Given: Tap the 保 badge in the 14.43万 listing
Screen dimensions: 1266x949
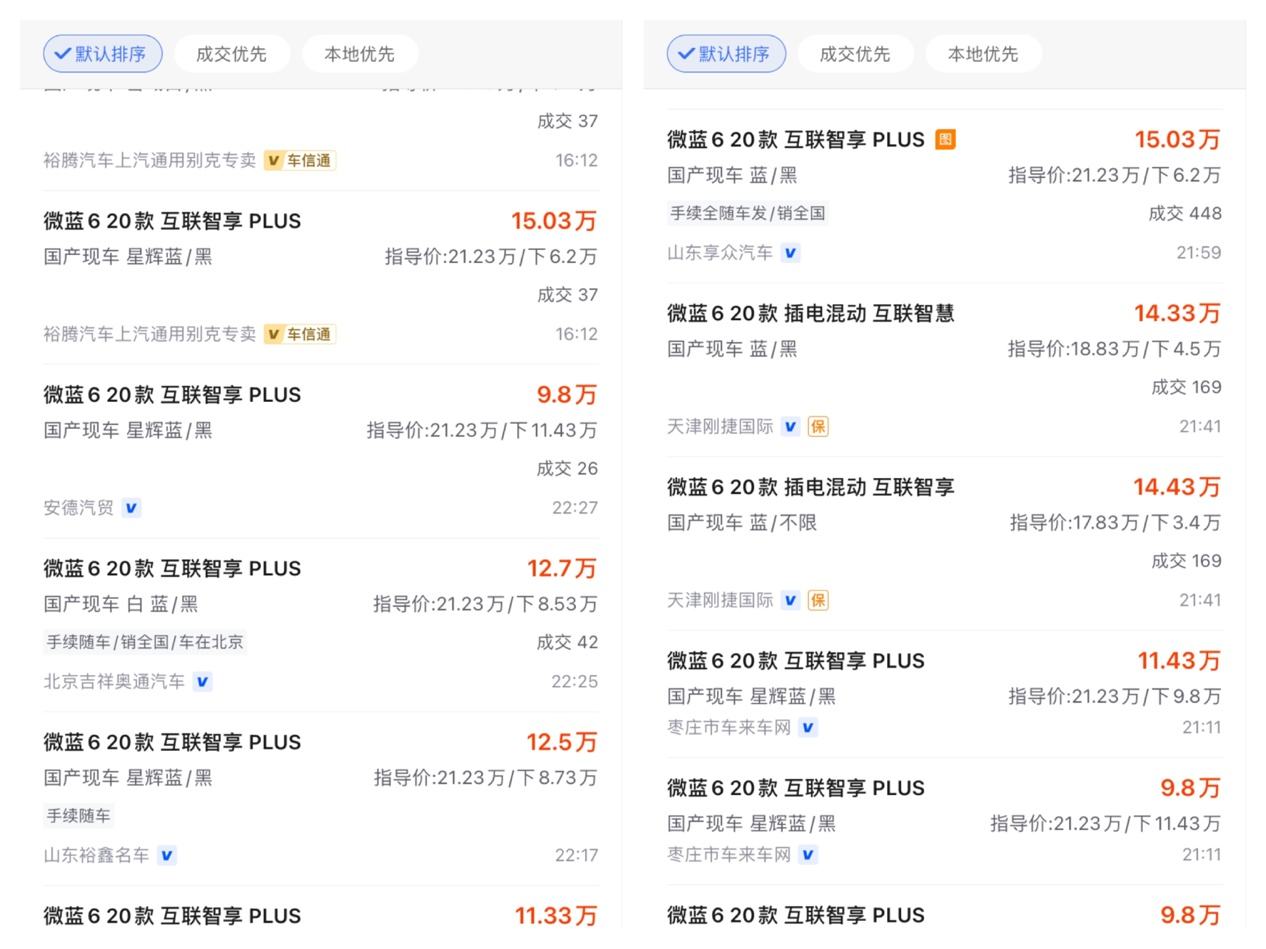Looking at the screenshot, I should point(818,601).
